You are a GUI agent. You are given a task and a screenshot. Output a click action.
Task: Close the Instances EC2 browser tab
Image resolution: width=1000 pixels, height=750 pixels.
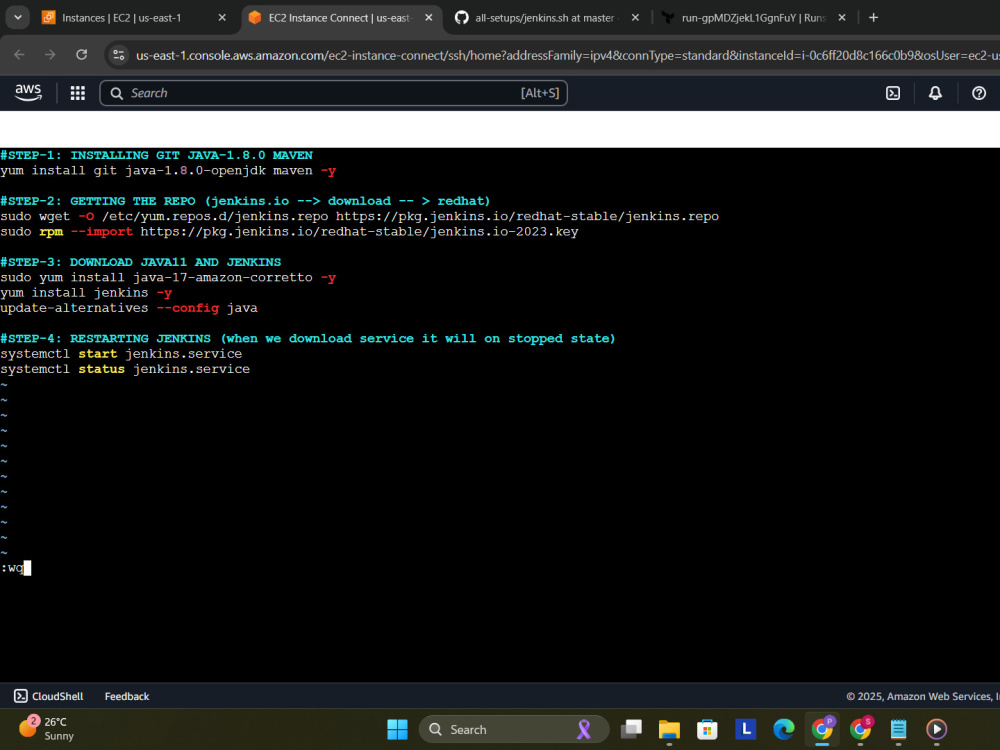coord(222,18)
